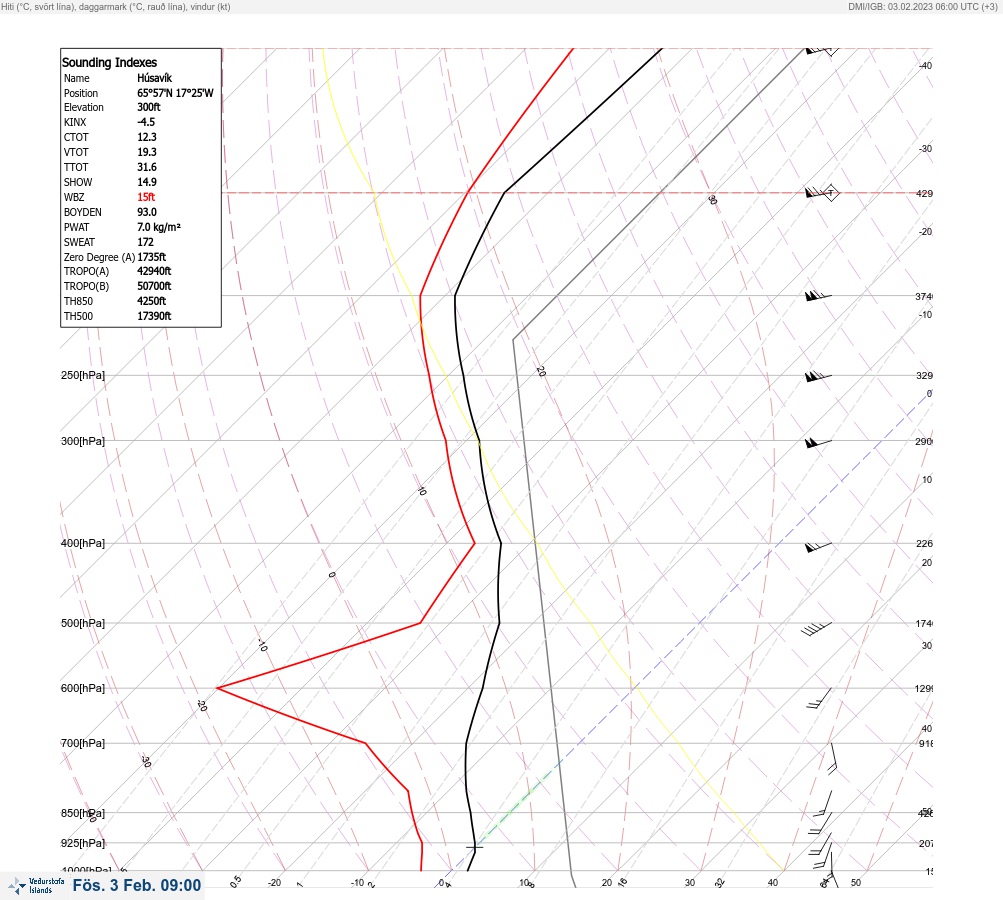Click the 500[hPa] pressure label
This screenshot has width=1003, height=900.
(x=83, y=624)
